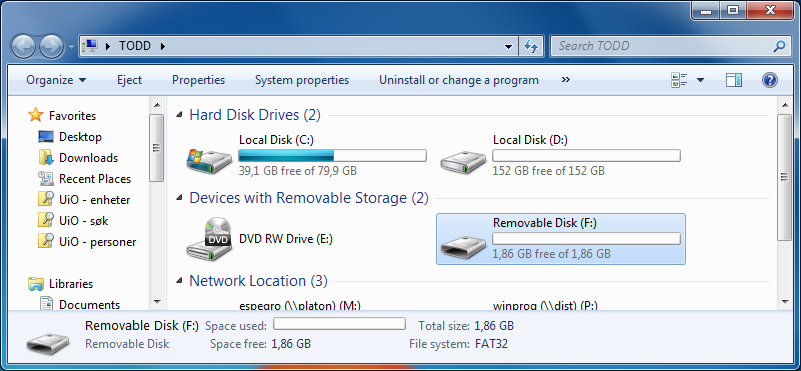
Task: Click Eject in the toolbar
Action: [x=129, y=80]
